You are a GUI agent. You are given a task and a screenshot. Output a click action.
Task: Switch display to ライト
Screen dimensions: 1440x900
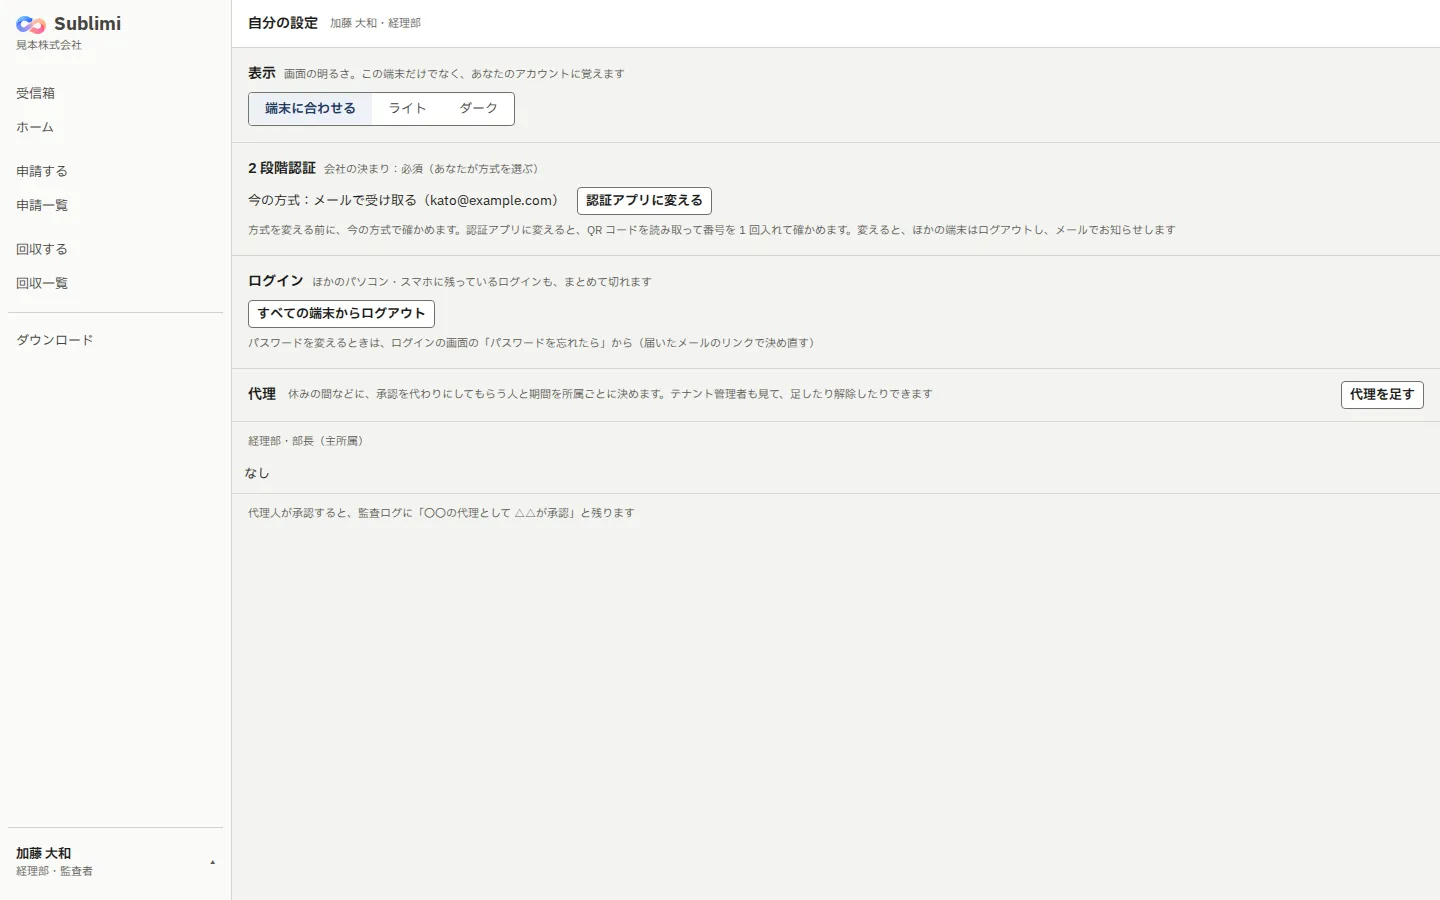click(407, 109)
